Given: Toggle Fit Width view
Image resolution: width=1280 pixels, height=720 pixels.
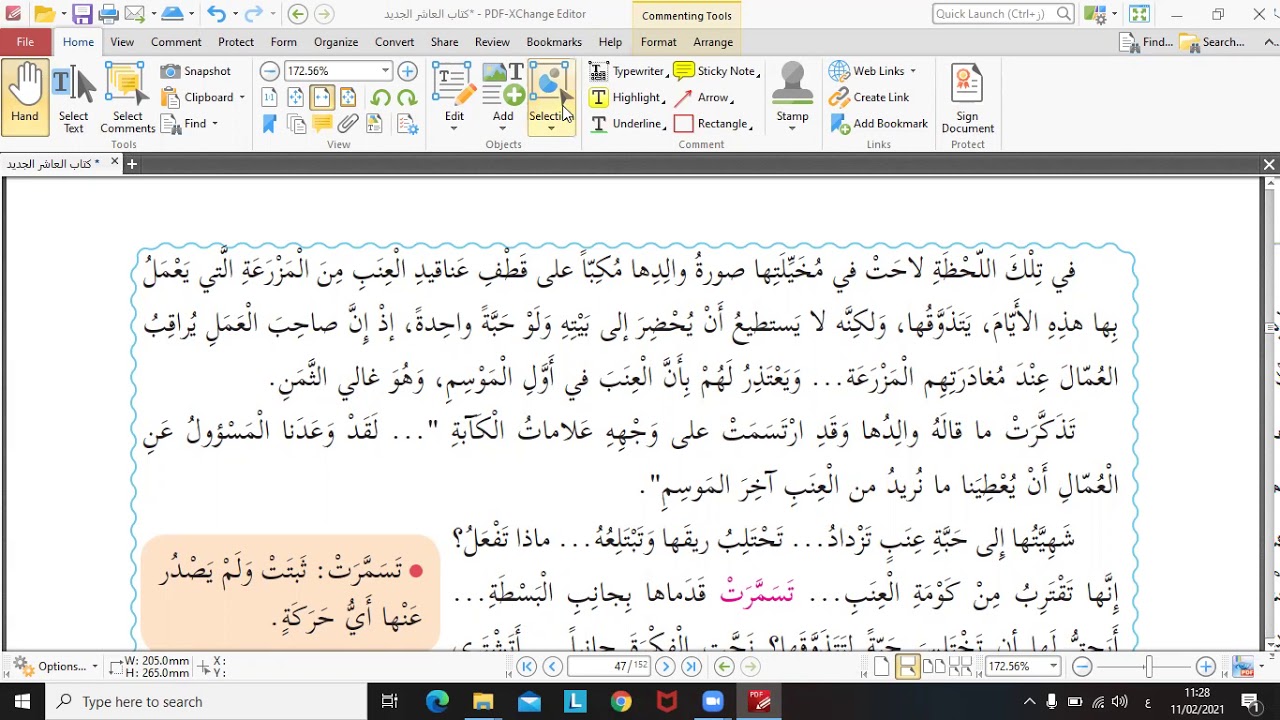Looking at the screenshot, I should pos(321,97).
